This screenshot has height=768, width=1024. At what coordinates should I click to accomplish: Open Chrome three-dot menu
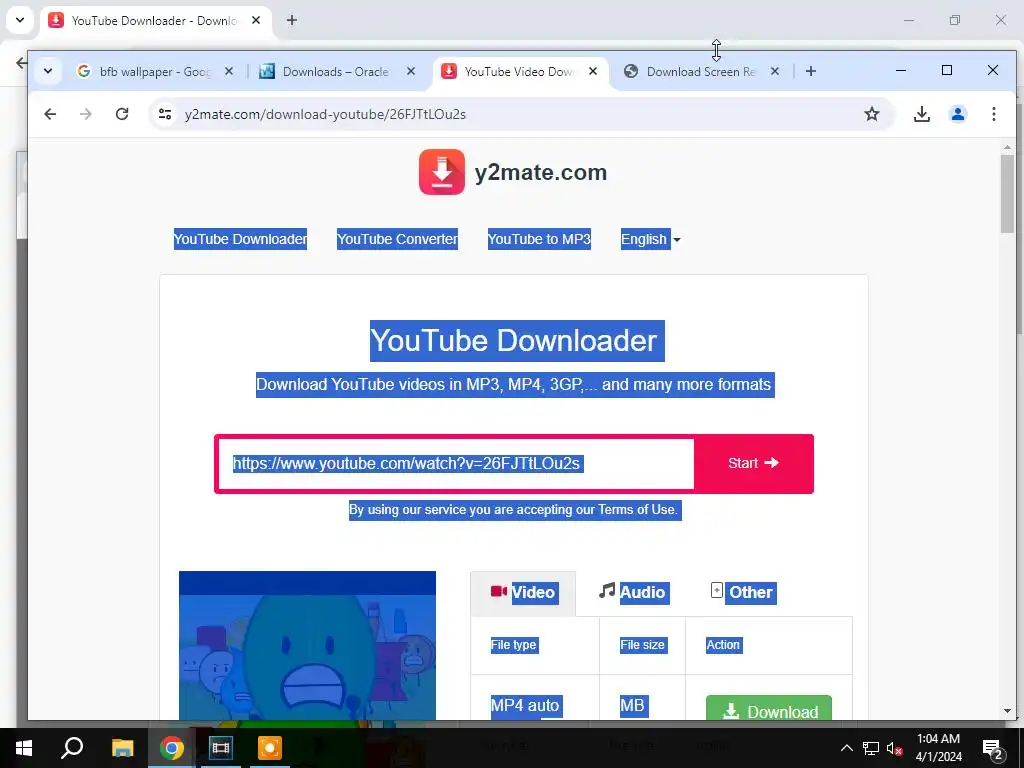tap(993, 114)
